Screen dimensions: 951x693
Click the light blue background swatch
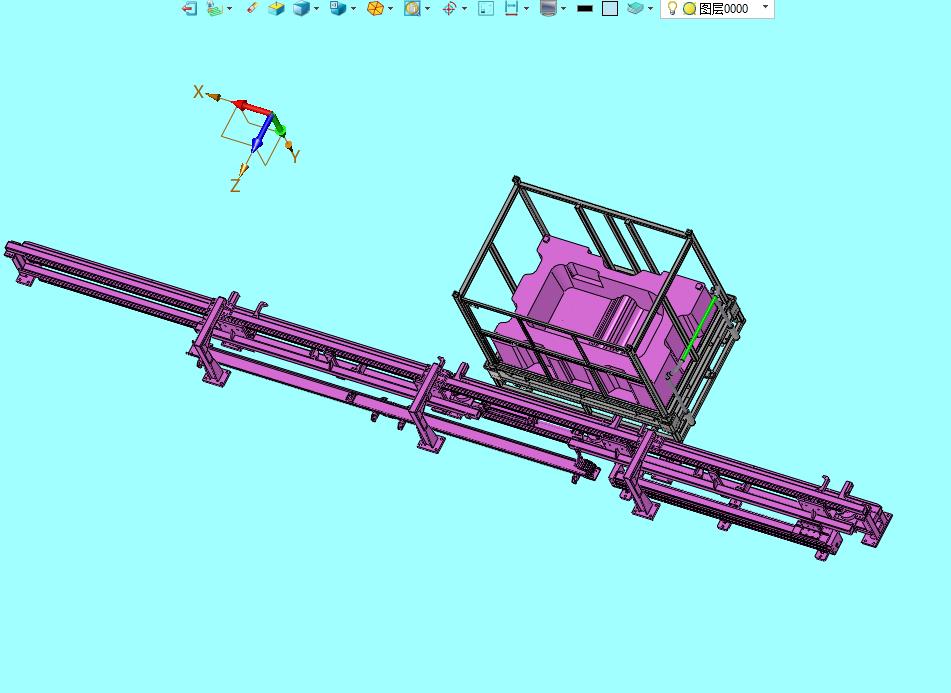click(x=610, y=8)
